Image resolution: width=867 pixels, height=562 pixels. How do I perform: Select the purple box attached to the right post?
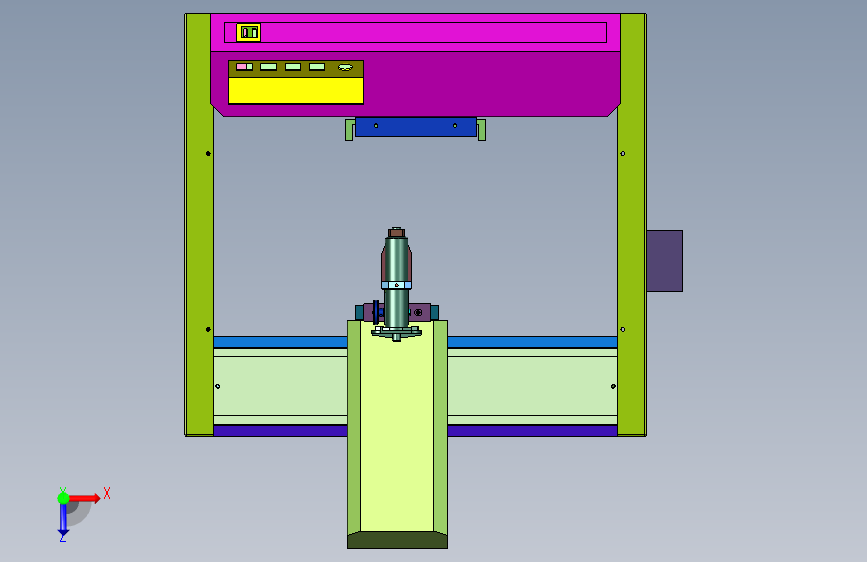point(665,261)
